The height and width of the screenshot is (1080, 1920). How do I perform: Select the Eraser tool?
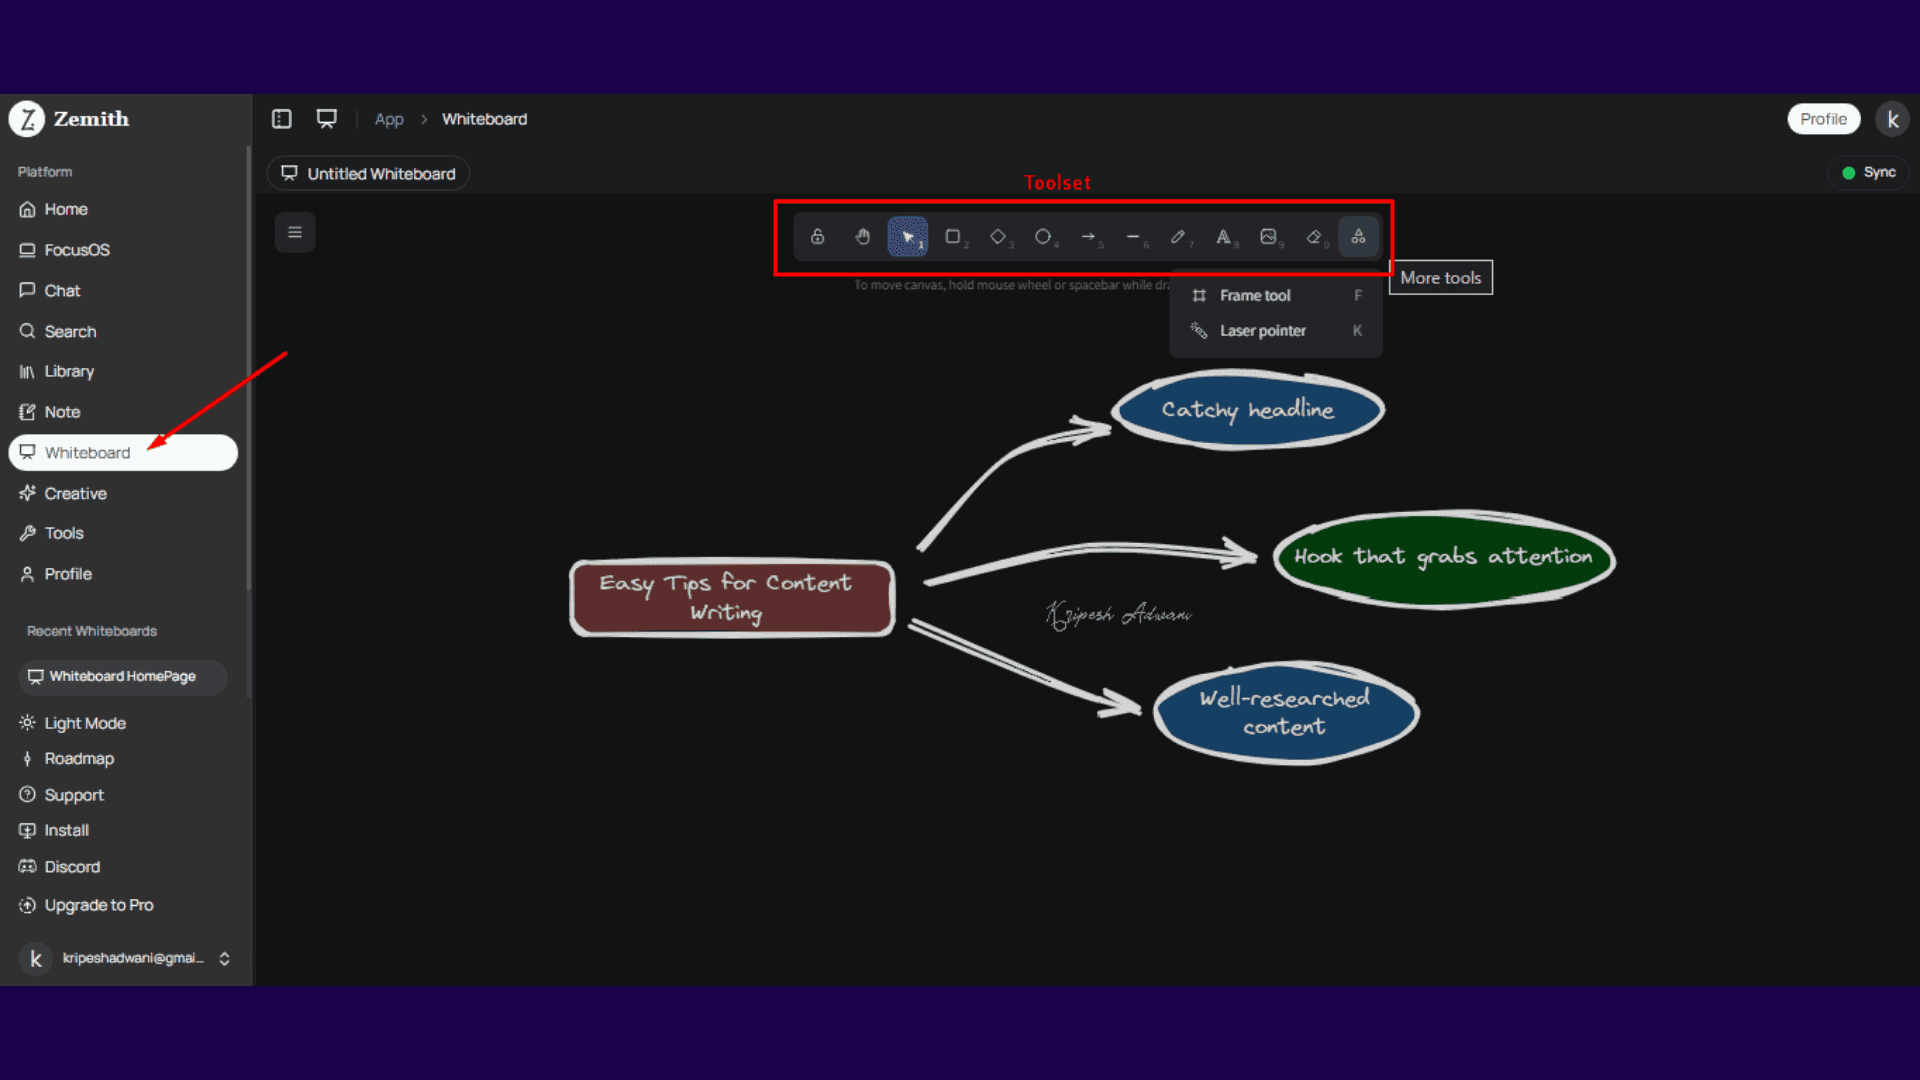1314,237
